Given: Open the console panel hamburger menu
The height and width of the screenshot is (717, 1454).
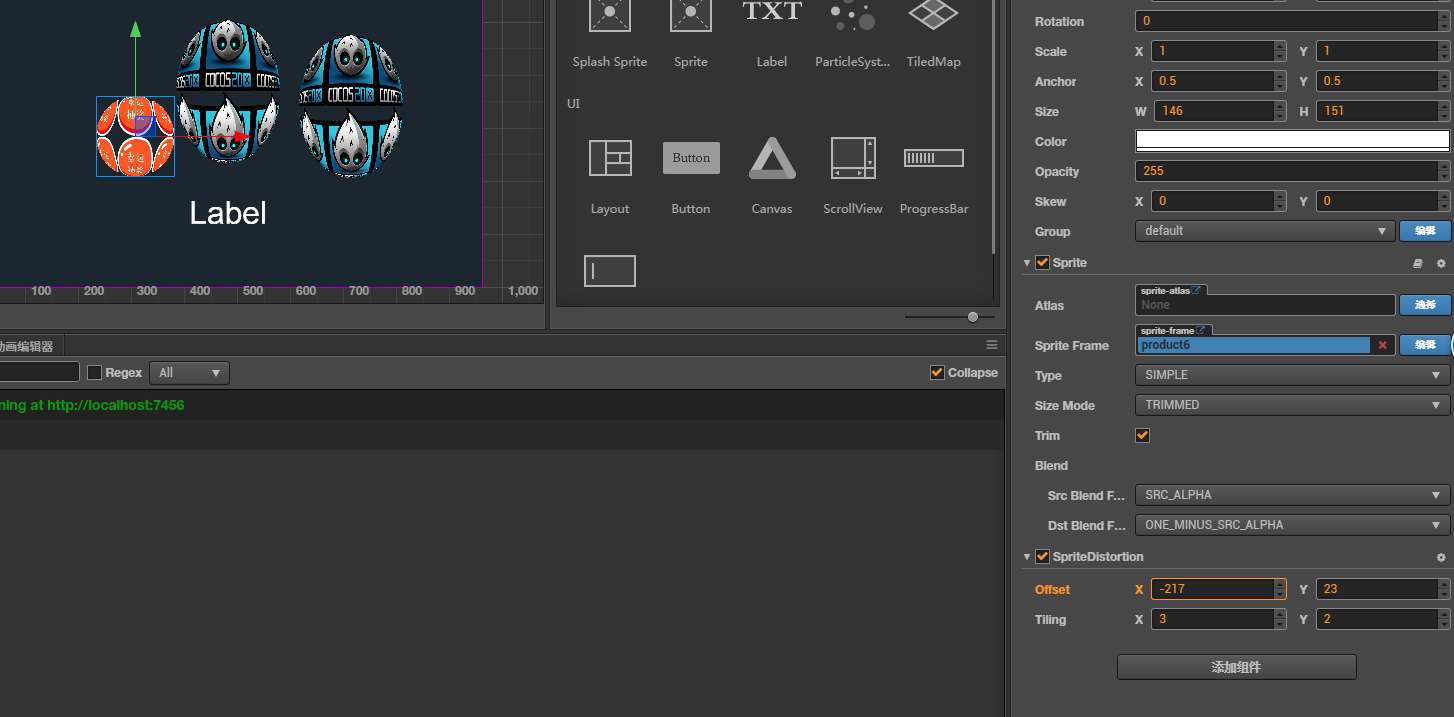Looking at the screenshot, I should (992, 345).
